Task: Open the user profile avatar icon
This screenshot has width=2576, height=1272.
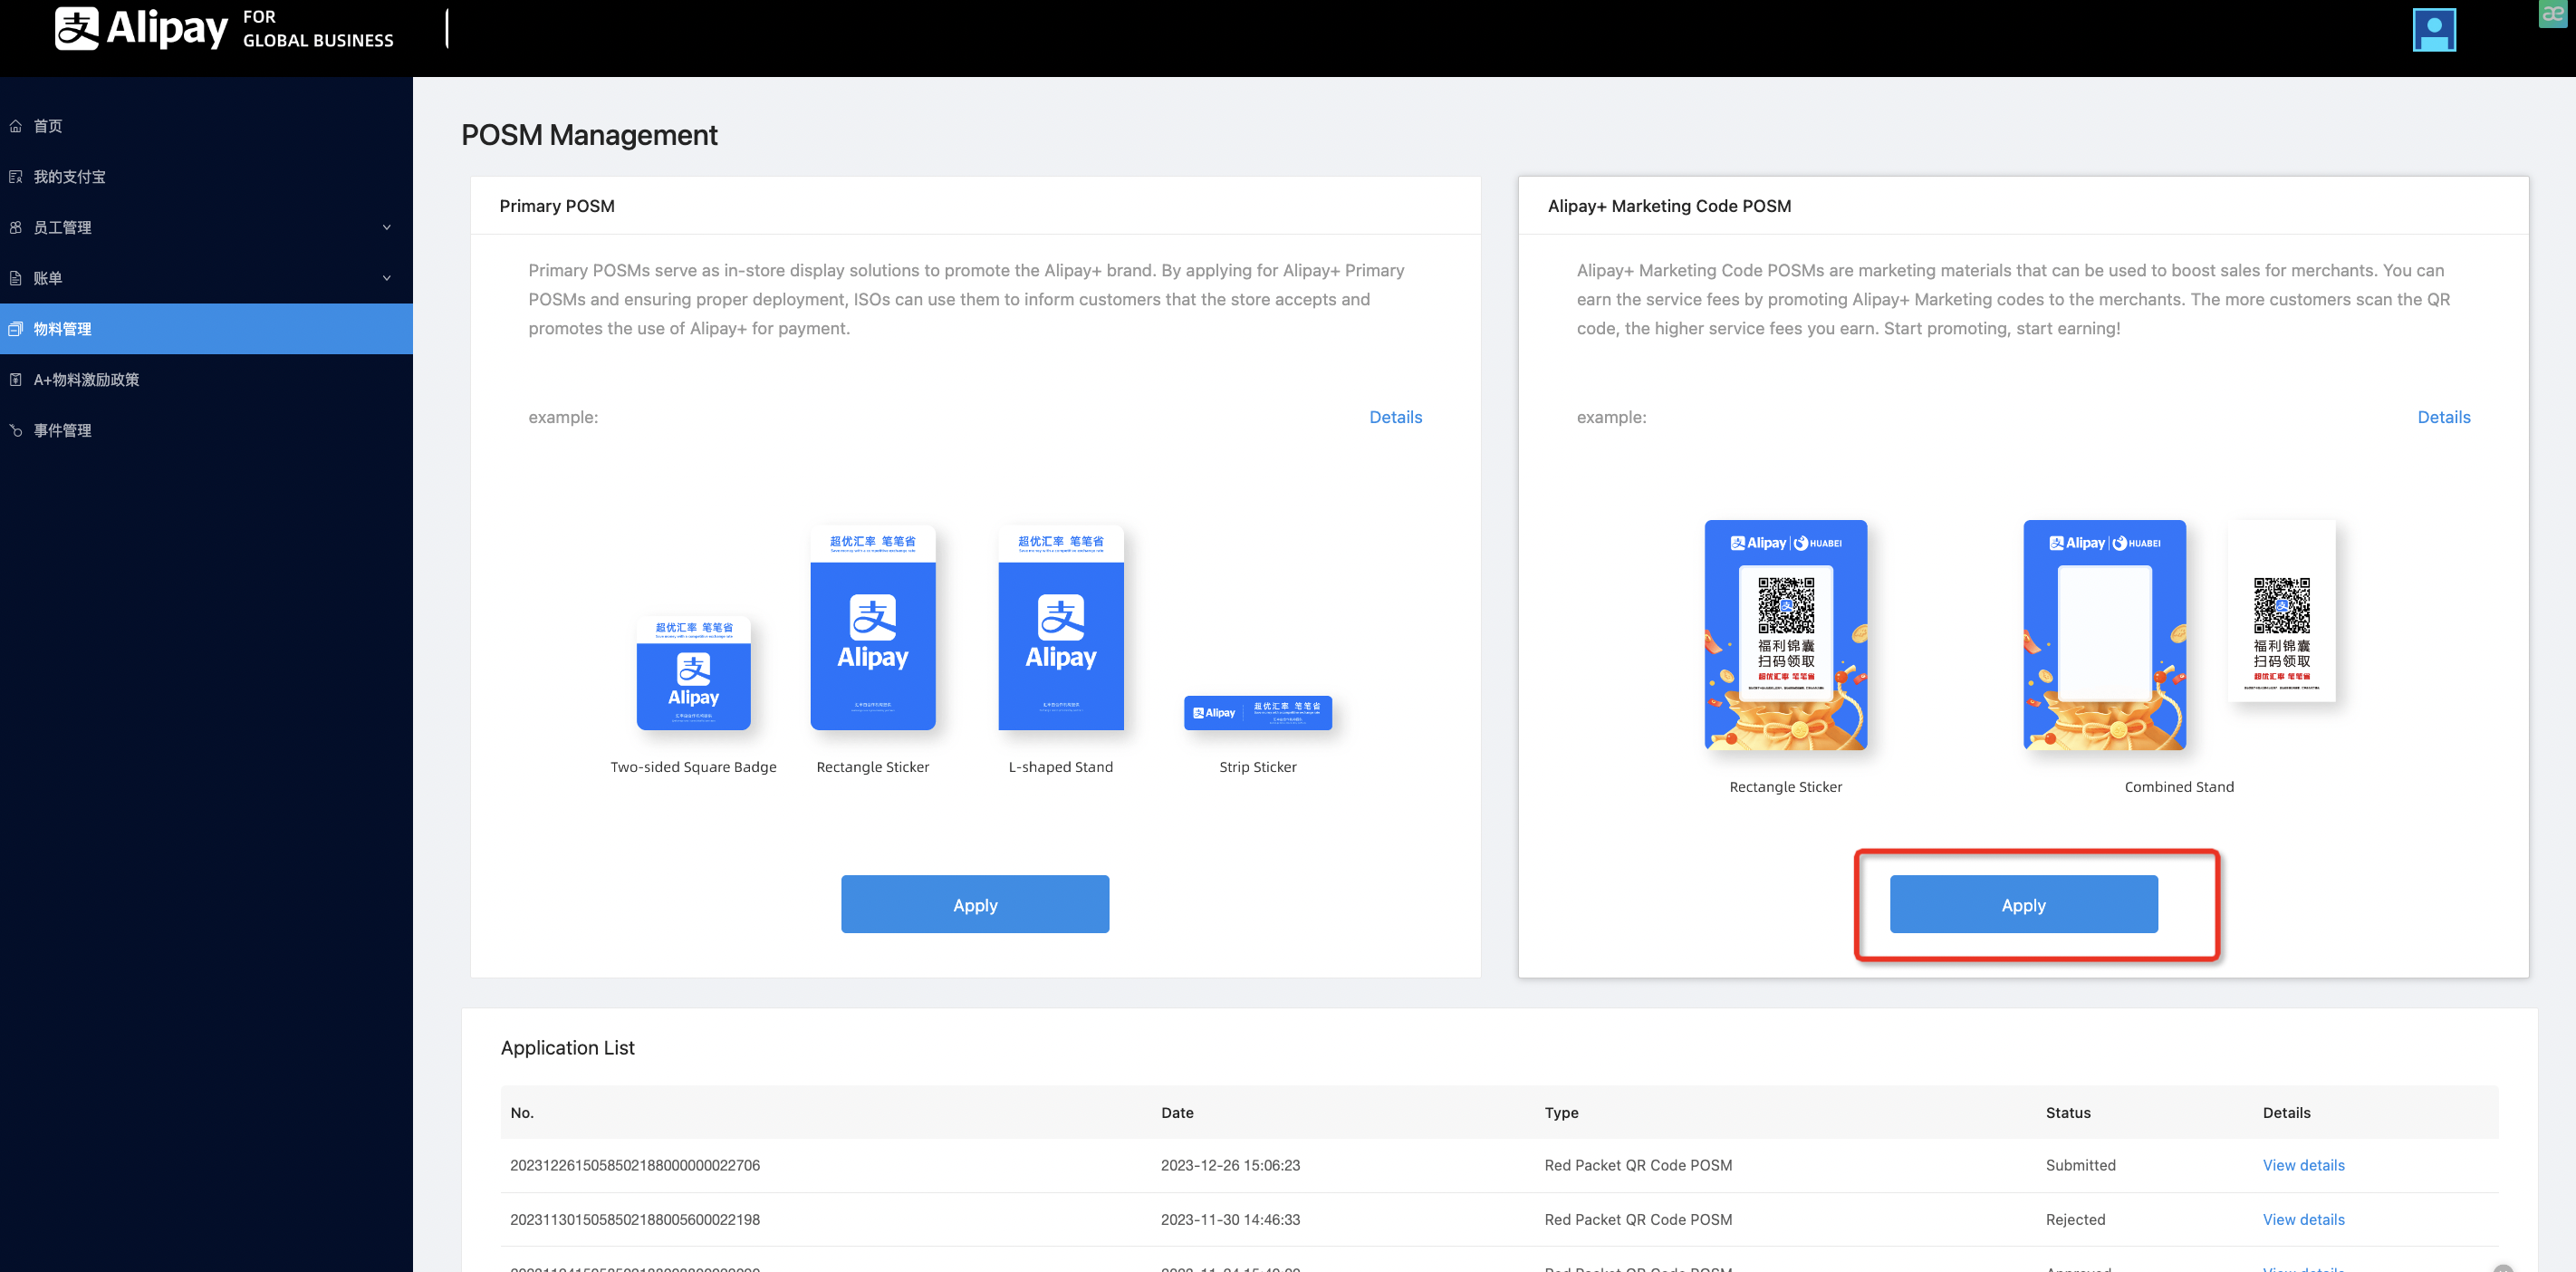Action: pyautogui.click(x=2433, y=30)
